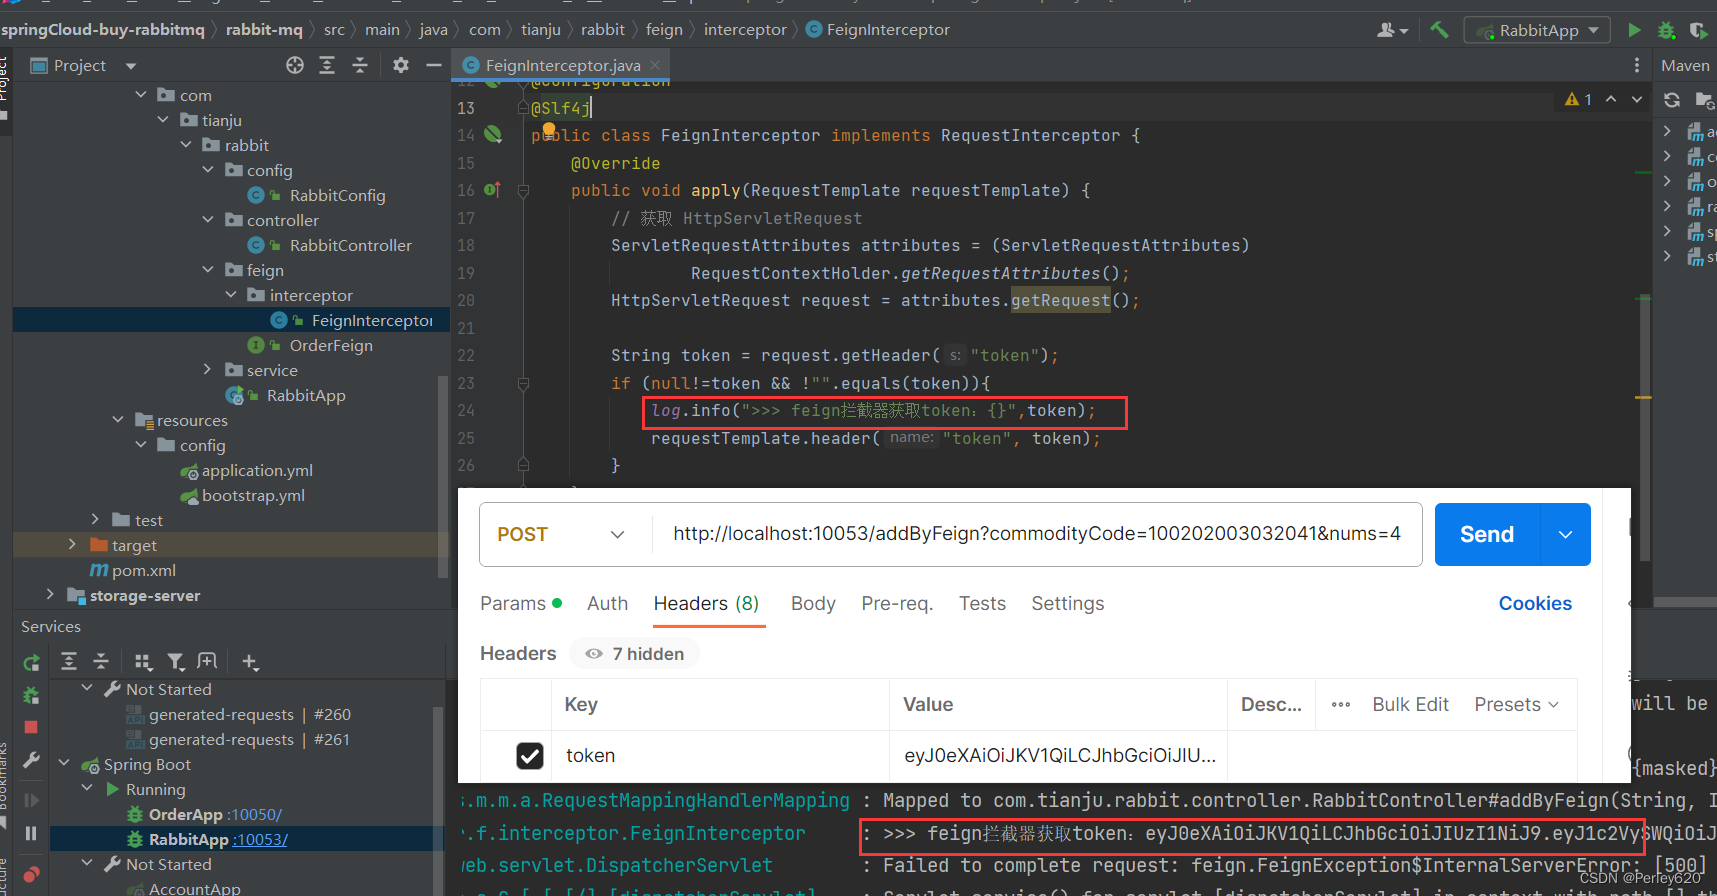Open Group By options in Services toolbar

(x=143, y=662)
